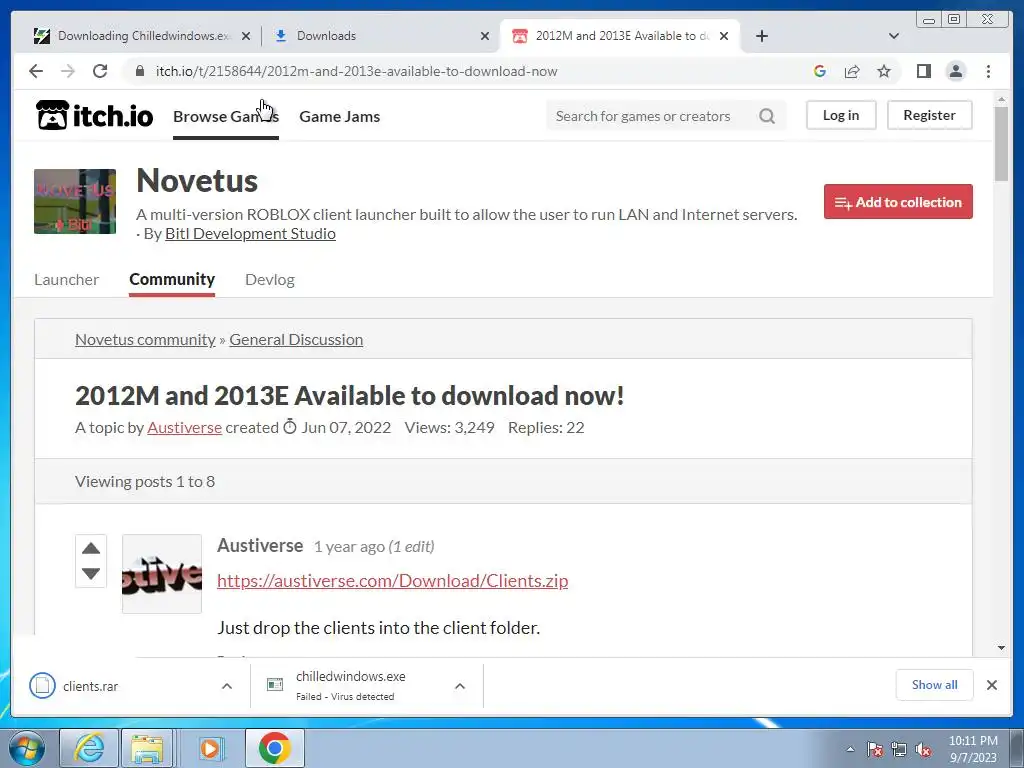Close the downloads bar
The width and height of the screenshot is (1024, 768).
991,685
